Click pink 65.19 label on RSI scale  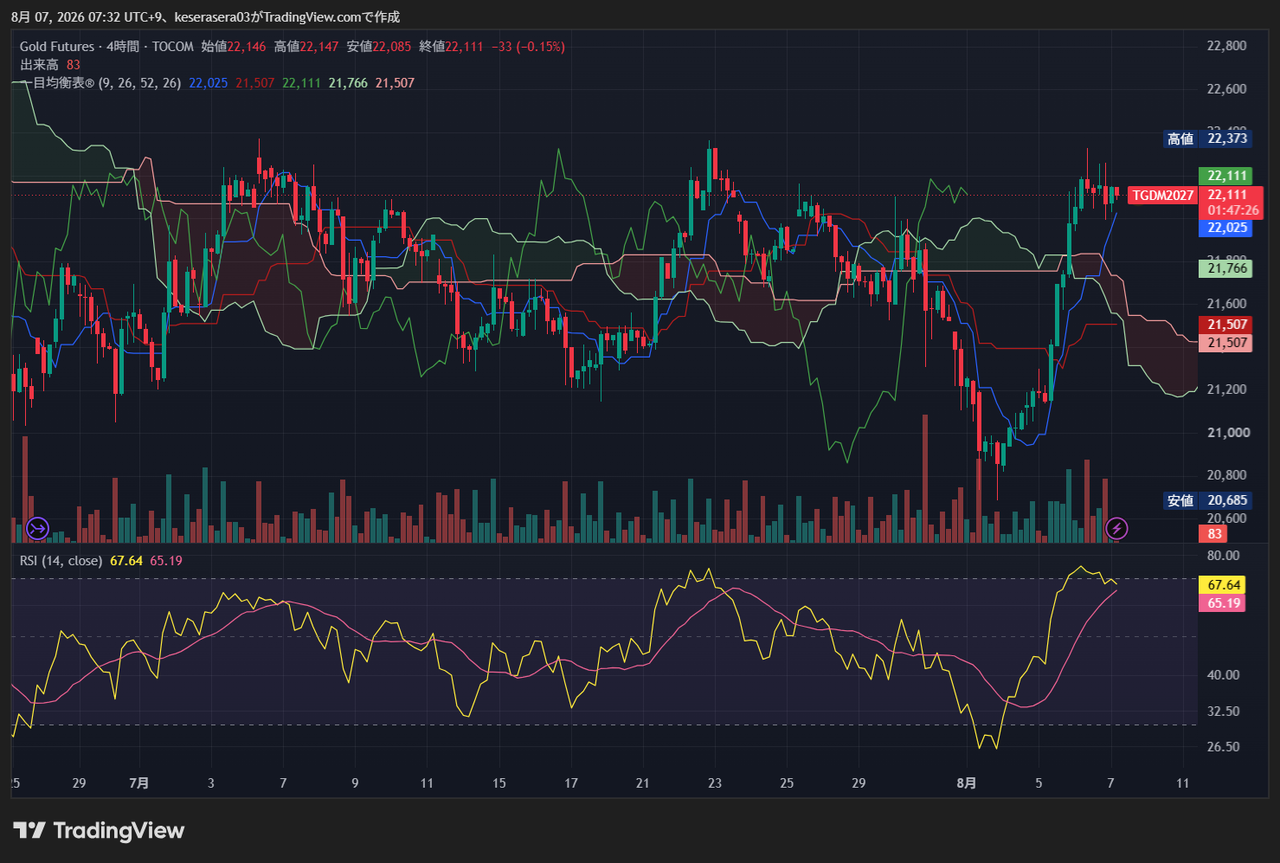pyautogui.click(x=1221, y=603)
